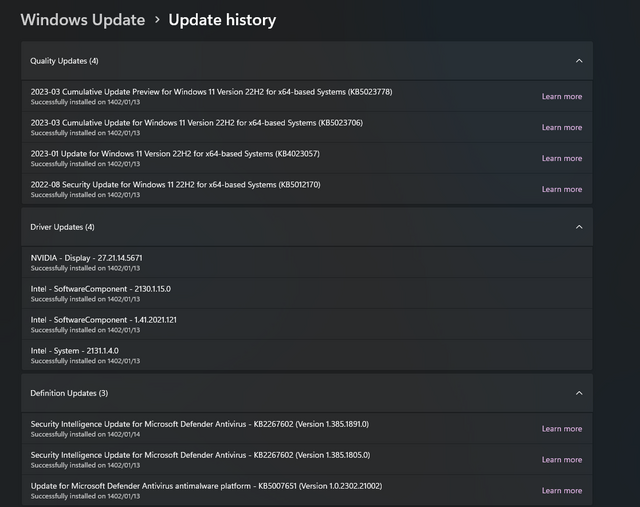Collapse the Definition Updates section
Viewport: 640px width, 507px height.
(578, 393)
